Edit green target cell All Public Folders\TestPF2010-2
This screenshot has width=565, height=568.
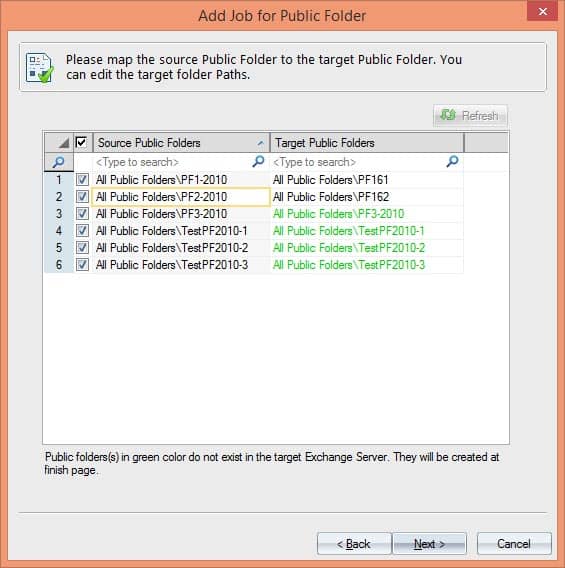coord(367,248)
